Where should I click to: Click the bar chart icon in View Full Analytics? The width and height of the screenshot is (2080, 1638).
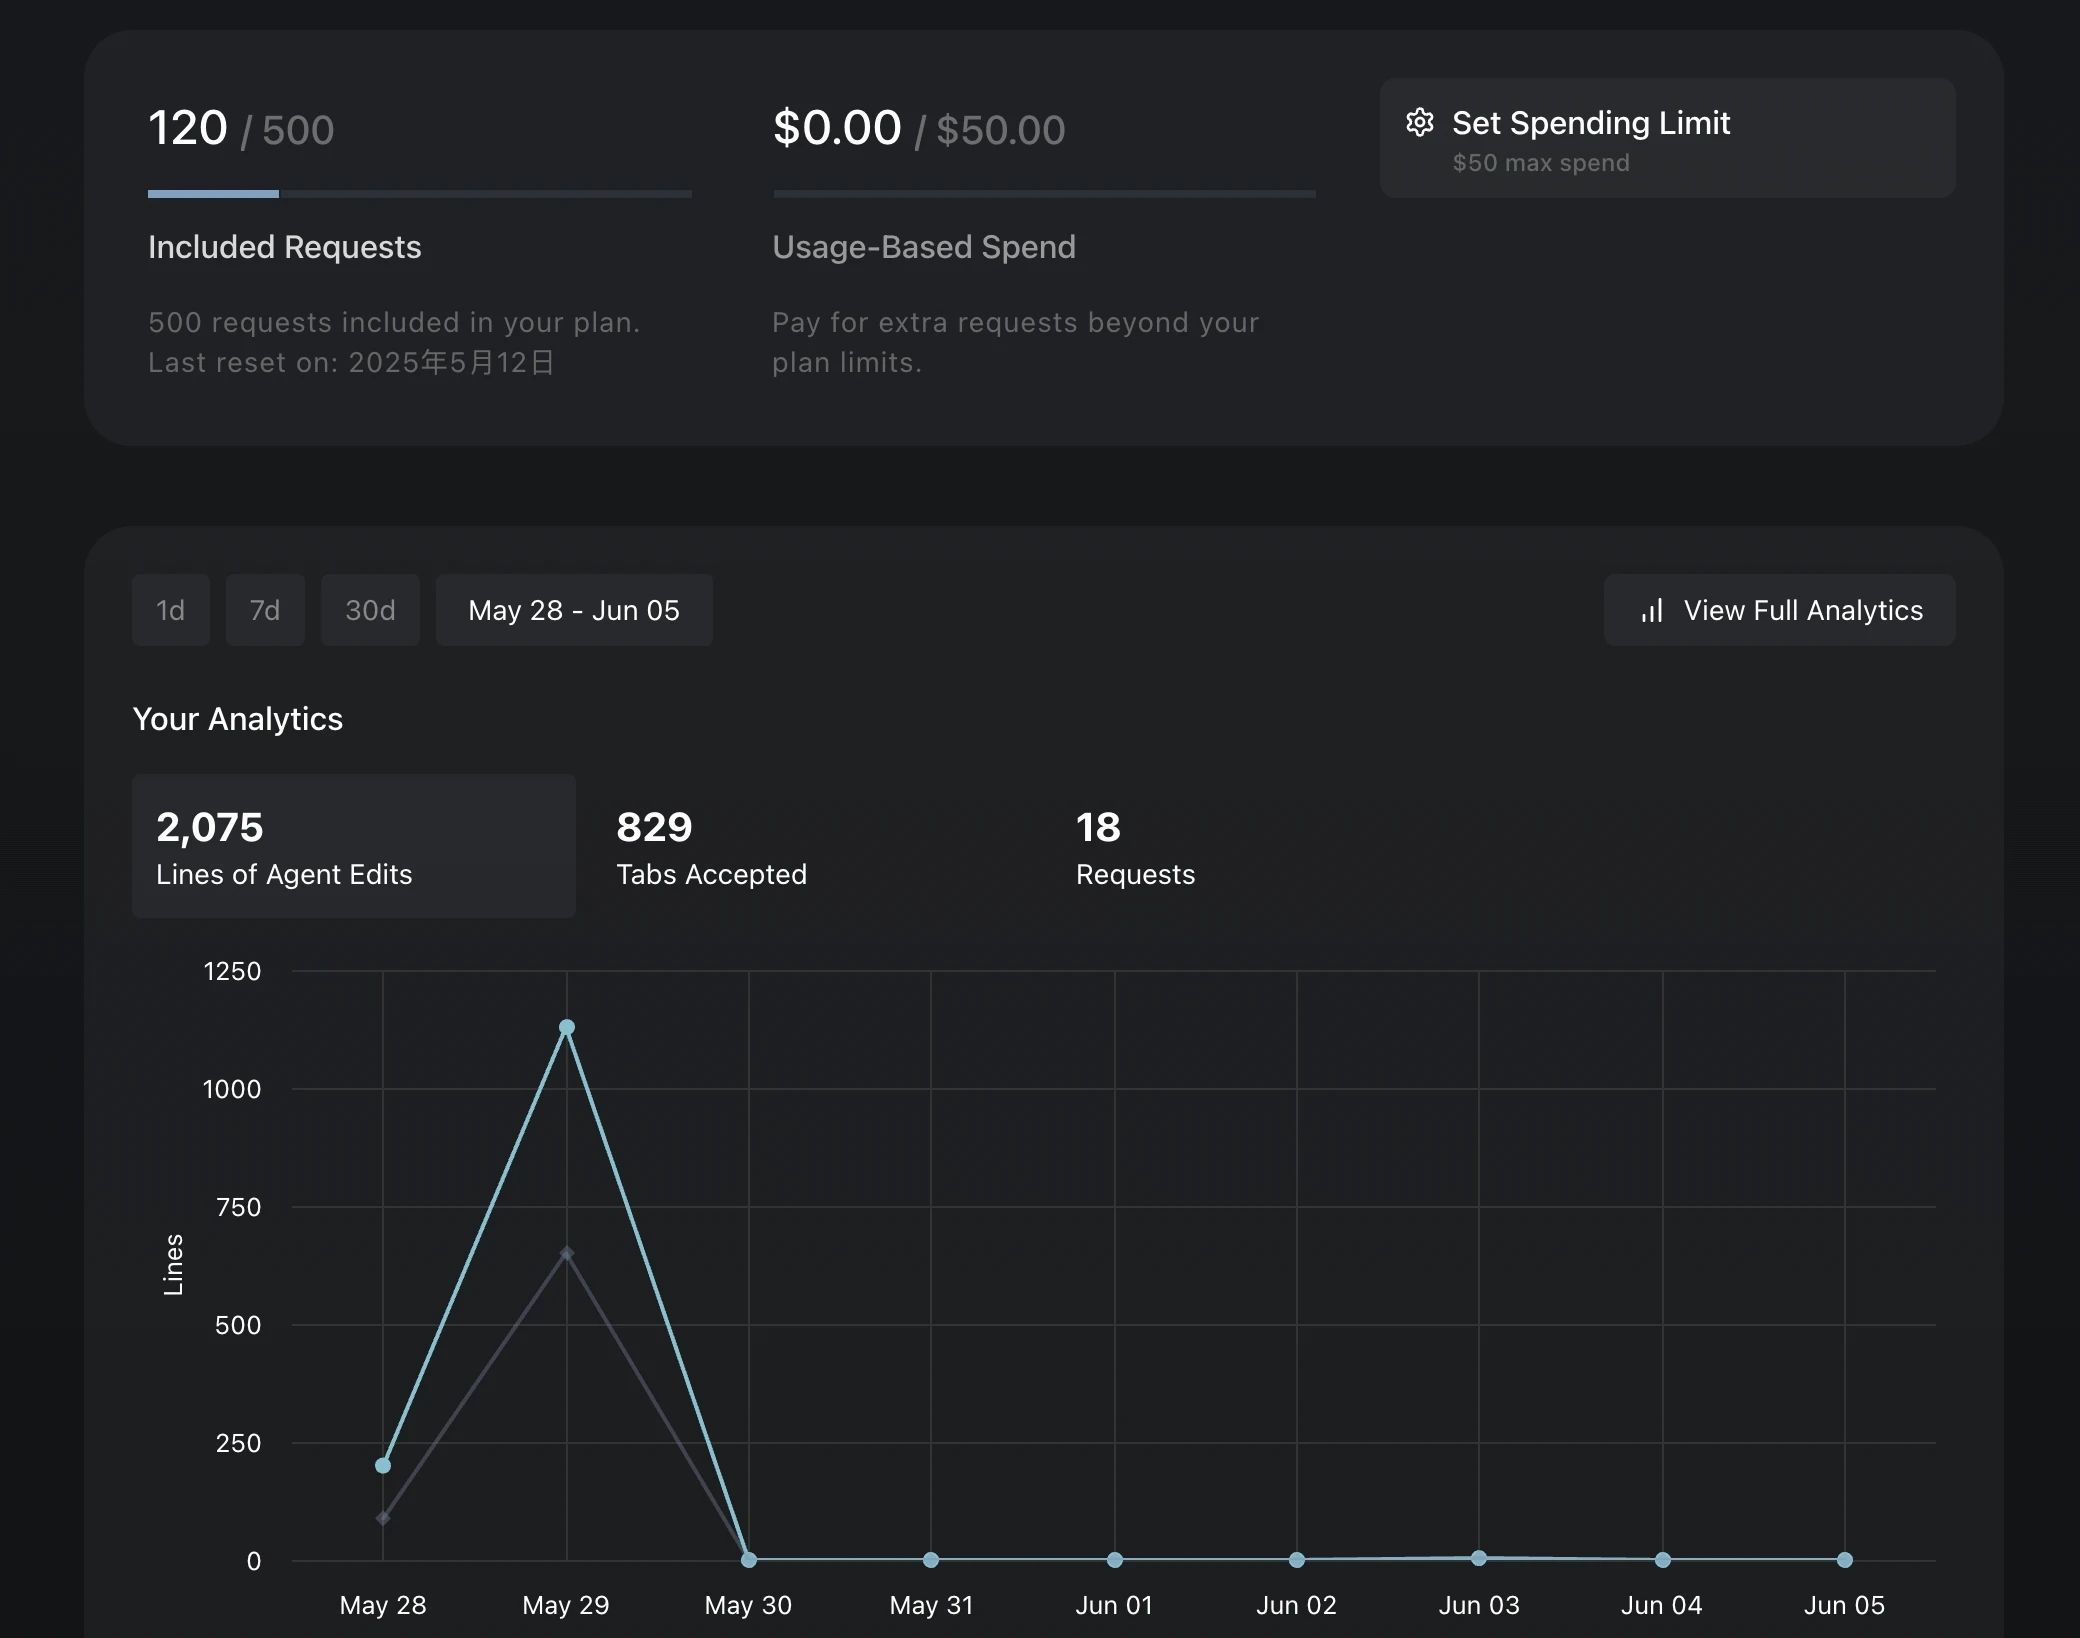tap(1652, 611)
